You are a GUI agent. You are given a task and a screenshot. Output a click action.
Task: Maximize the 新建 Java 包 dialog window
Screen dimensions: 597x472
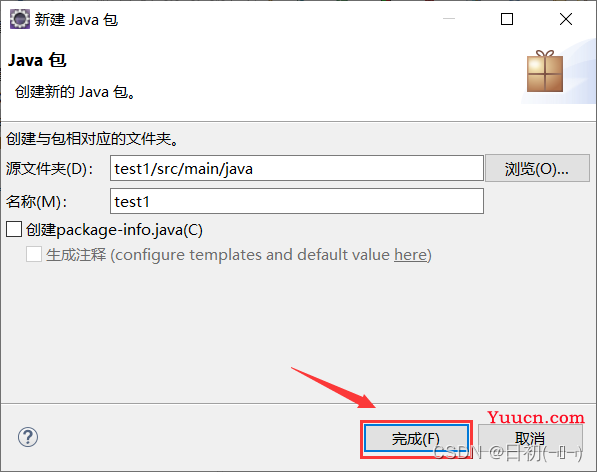pyautogui.click(x=507, y=19)
